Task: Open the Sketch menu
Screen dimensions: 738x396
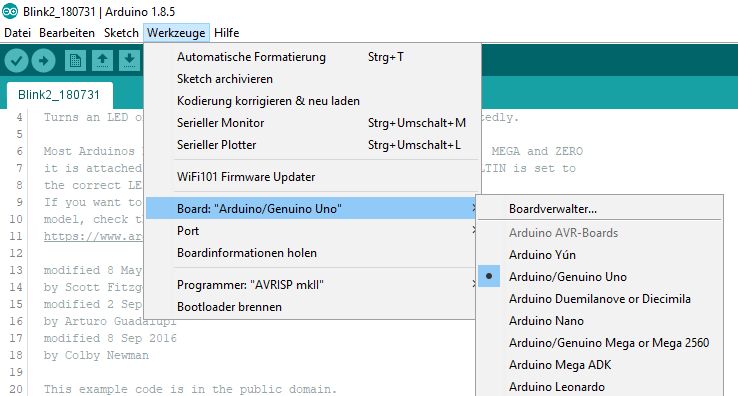Action: coord(121,33)
